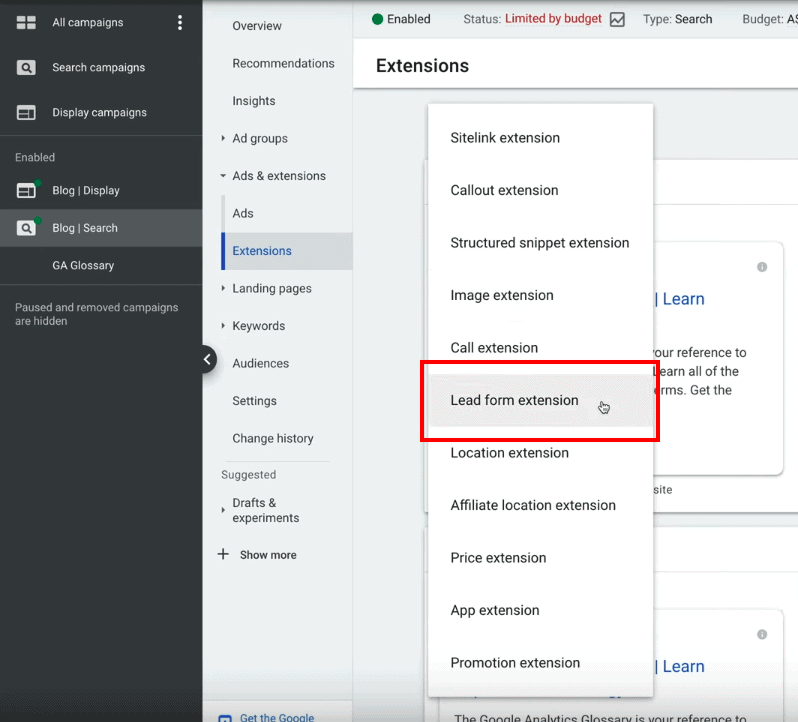Click info icon on first ad card
The image size is (798, 722).
click(x=762, y=267)
